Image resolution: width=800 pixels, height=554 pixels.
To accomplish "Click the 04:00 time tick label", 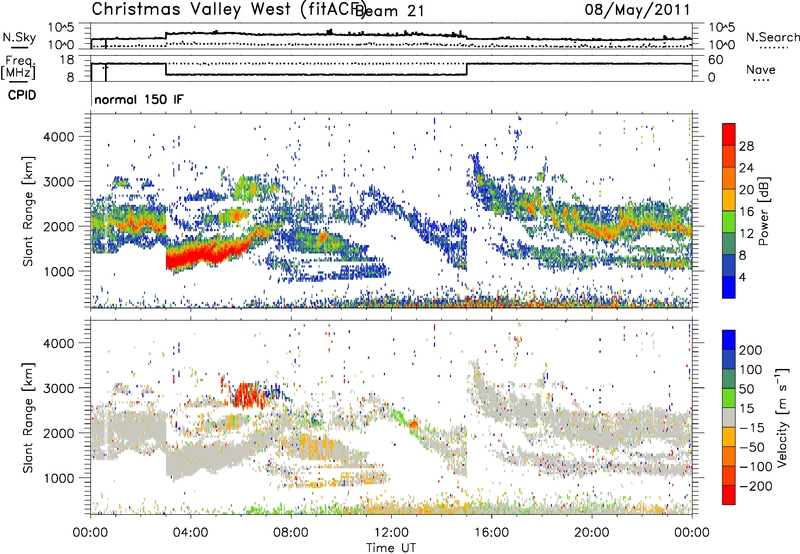I will coord(190,533).
